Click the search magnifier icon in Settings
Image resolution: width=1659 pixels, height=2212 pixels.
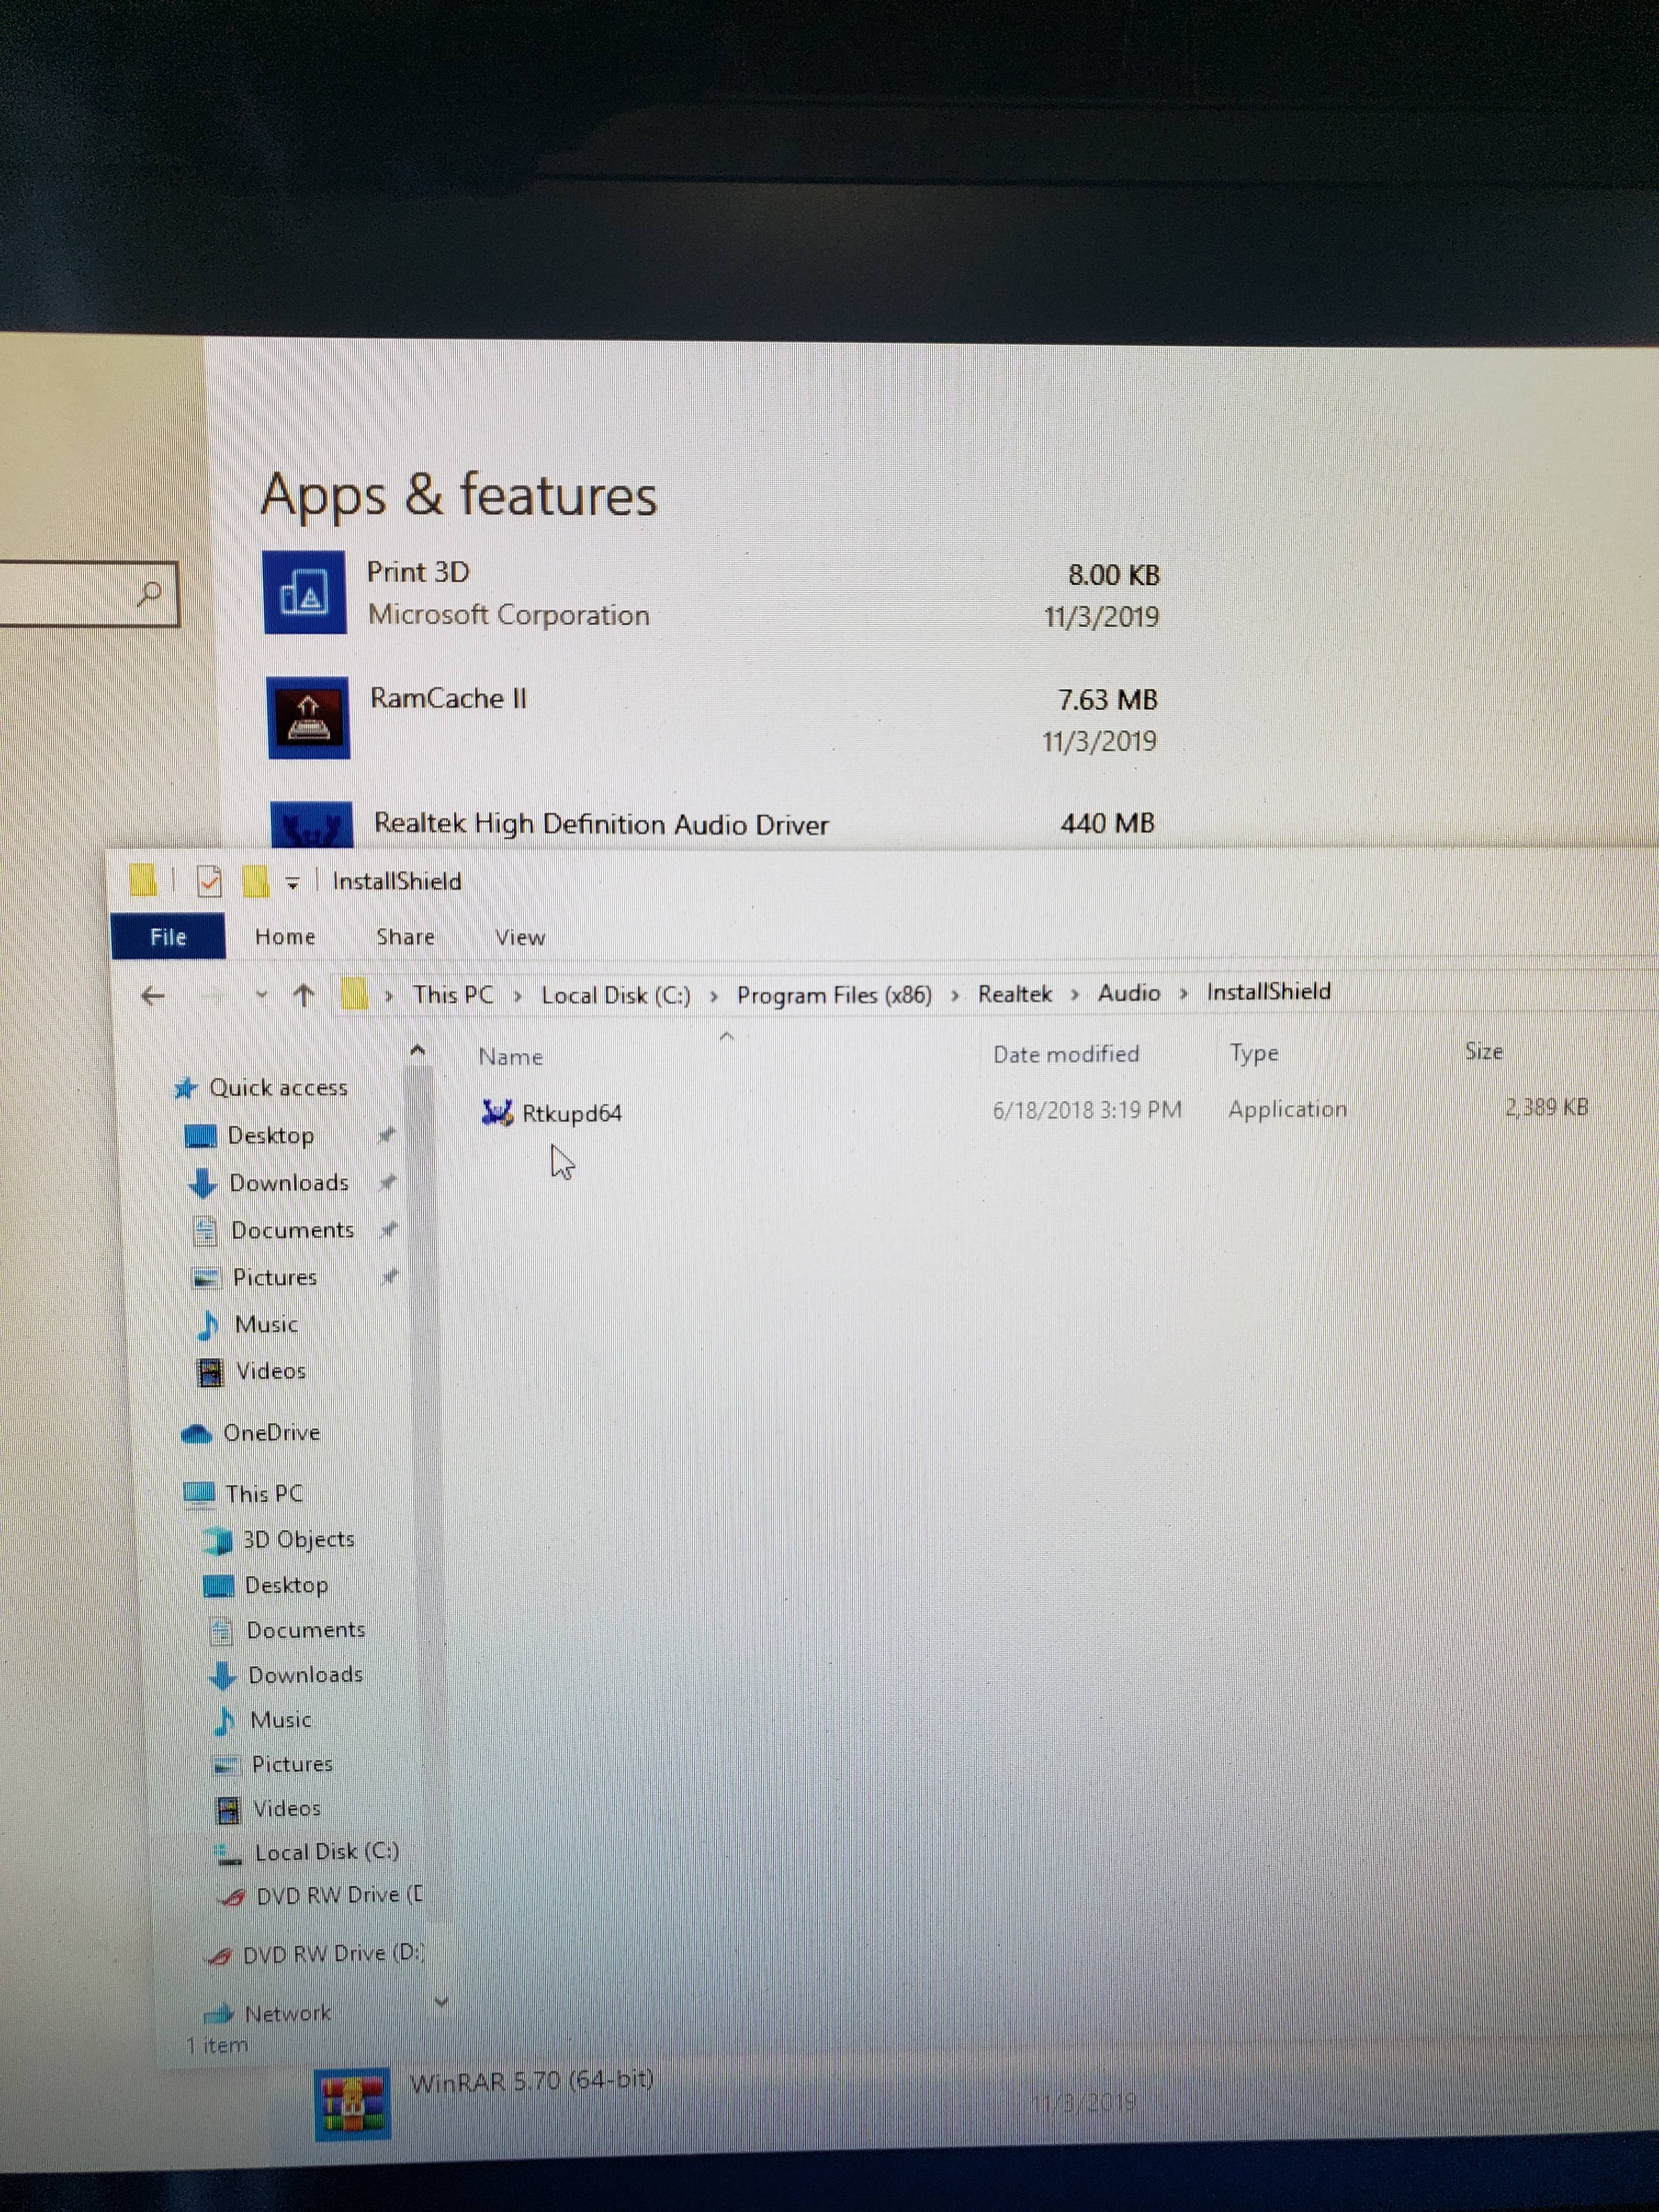click(150, 594)
